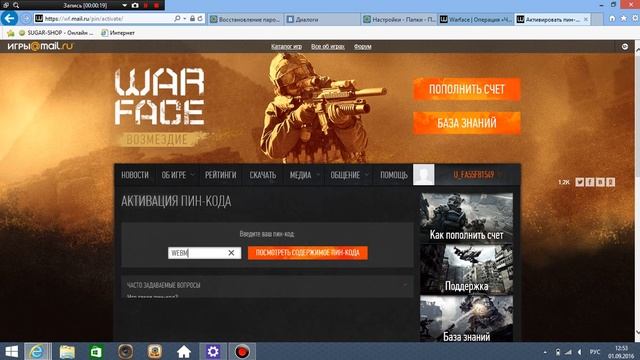Click Internet Explorer in the taskbar

tap(37, 351)
